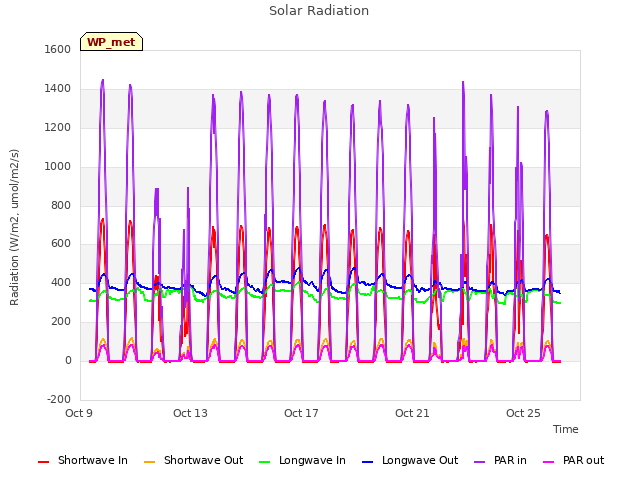Click the 200 y-axis tick label
The width and height of the screenshot is (640, 480).
click(x=61, y=322)
